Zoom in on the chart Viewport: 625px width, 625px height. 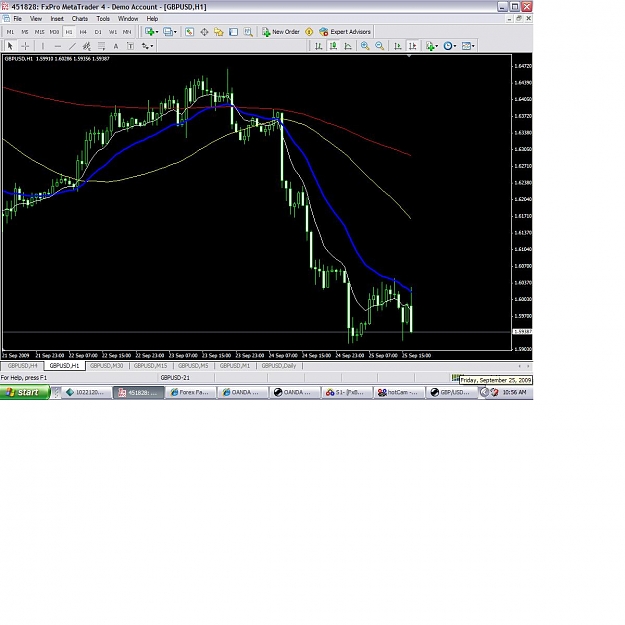click(365, 46)
